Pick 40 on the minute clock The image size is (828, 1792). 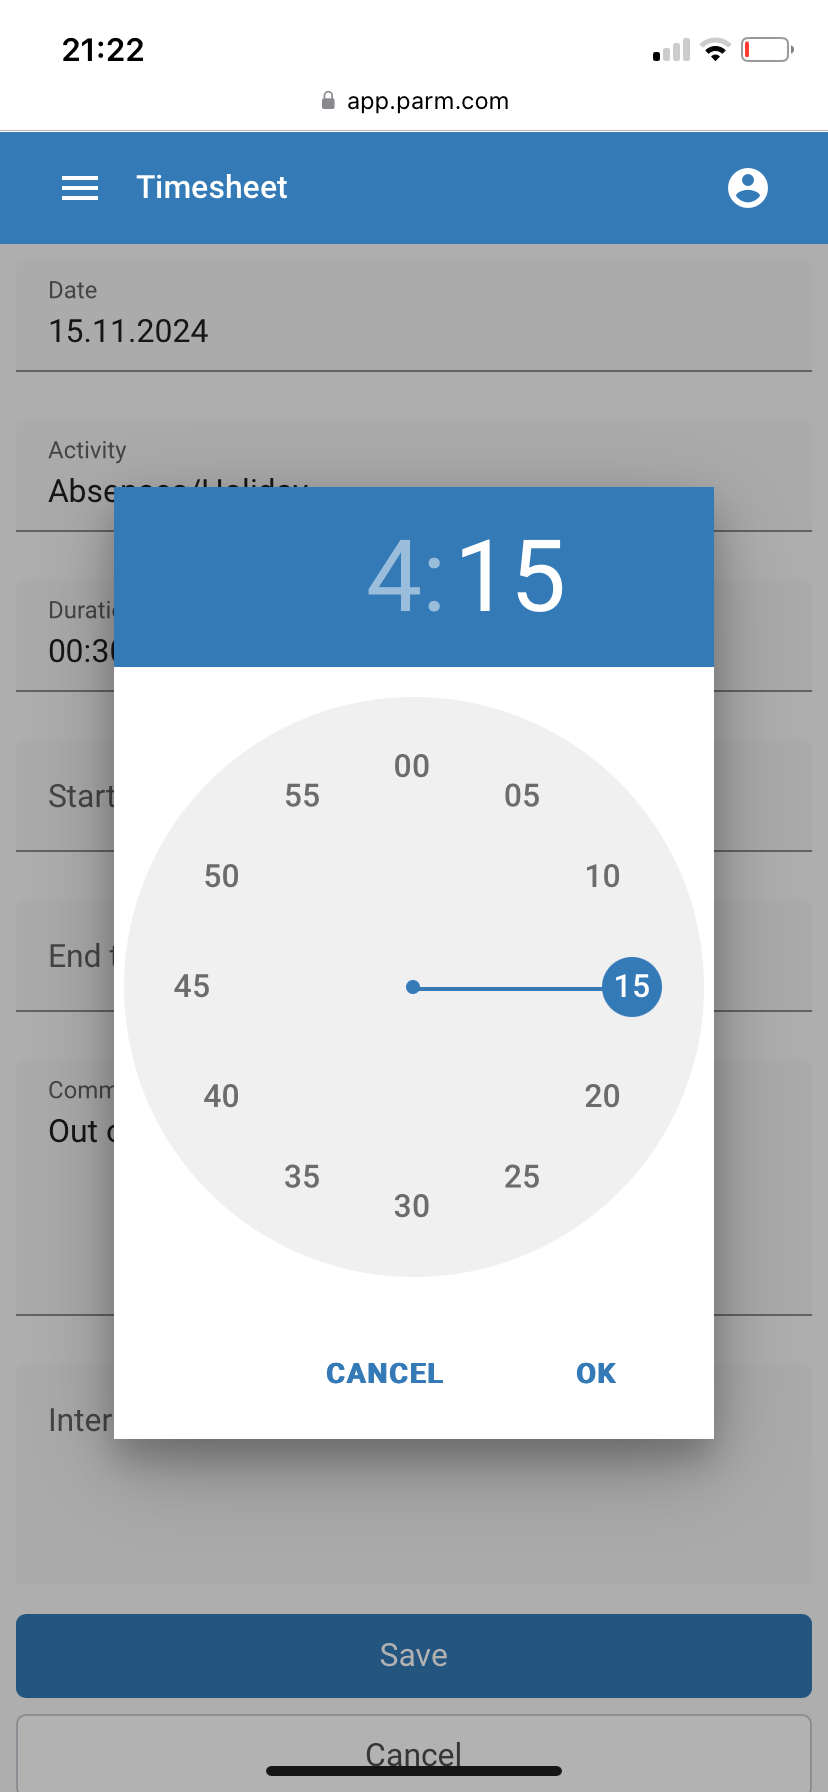tap(222, 1097)
